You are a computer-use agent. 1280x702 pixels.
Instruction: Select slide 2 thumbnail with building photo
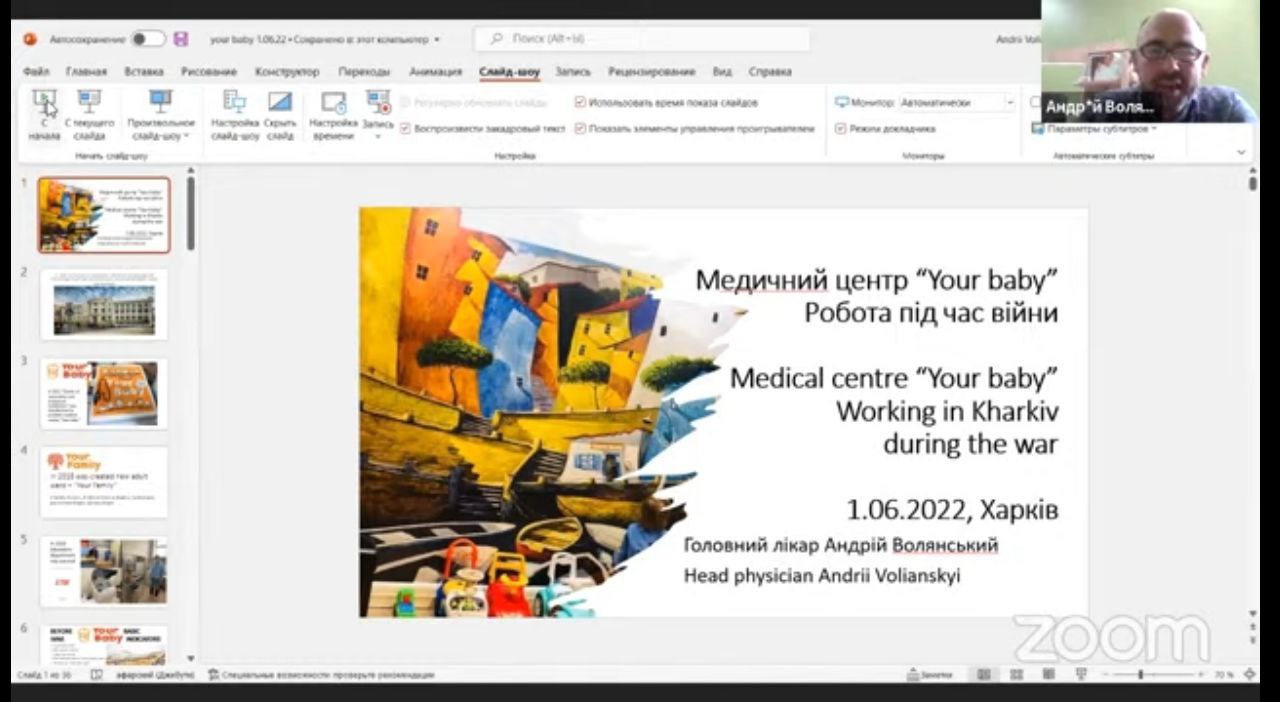click(104, 305)
